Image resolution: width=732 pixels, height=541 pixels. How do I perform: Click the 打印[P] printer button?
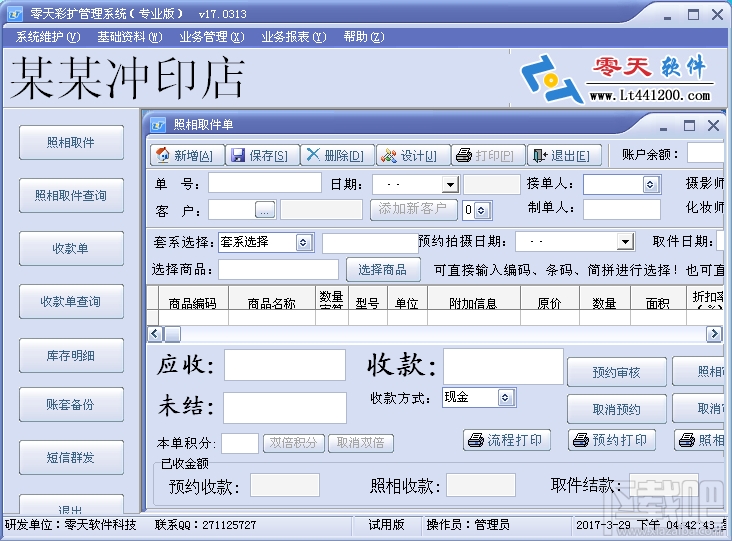[x=488, y=155]
